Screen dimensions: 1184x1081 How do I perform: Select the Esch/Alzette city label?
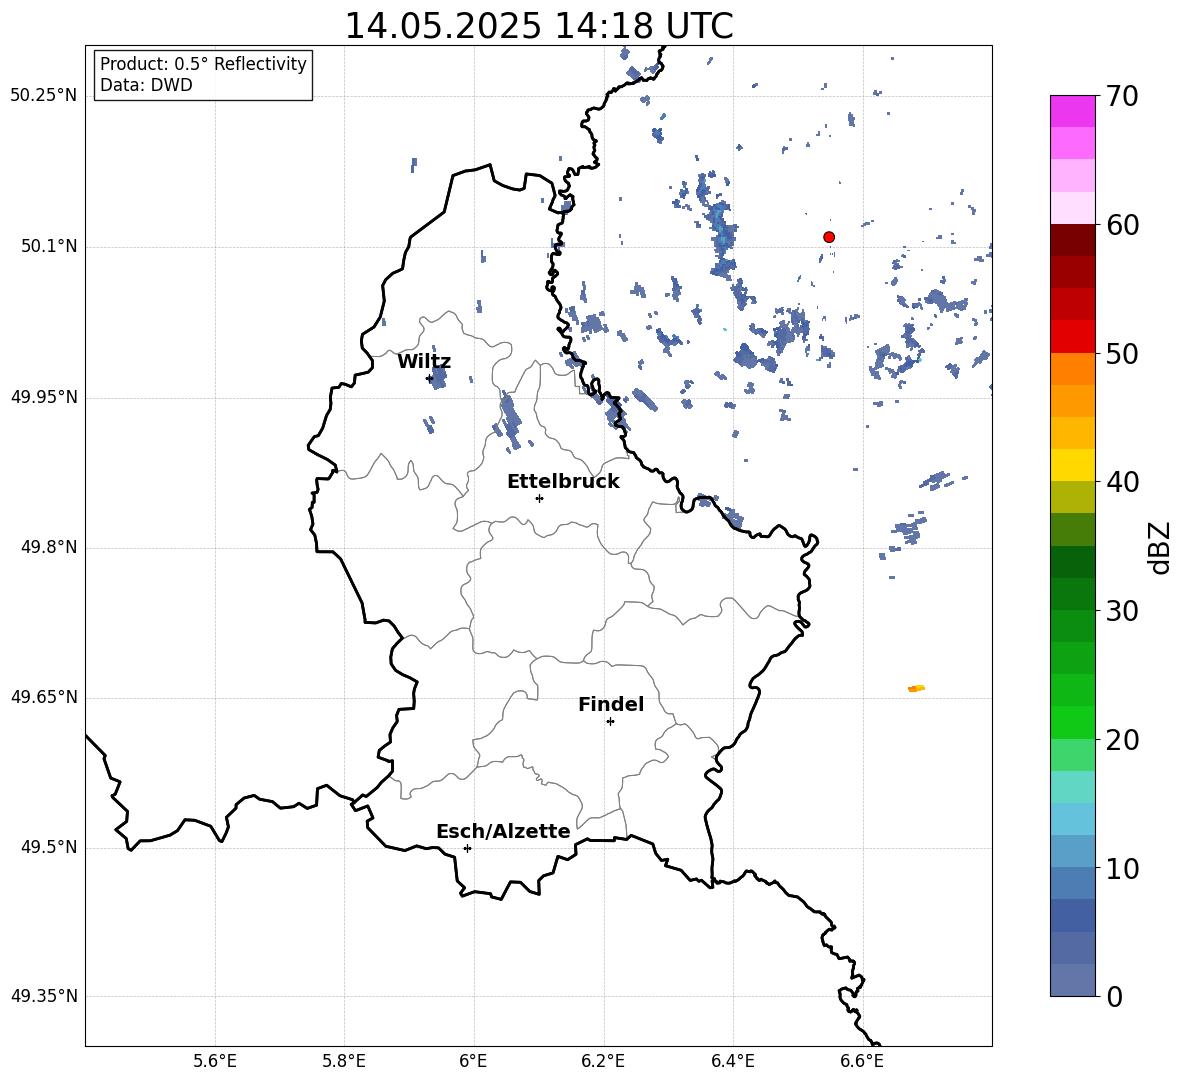click(x=503, y=831)
